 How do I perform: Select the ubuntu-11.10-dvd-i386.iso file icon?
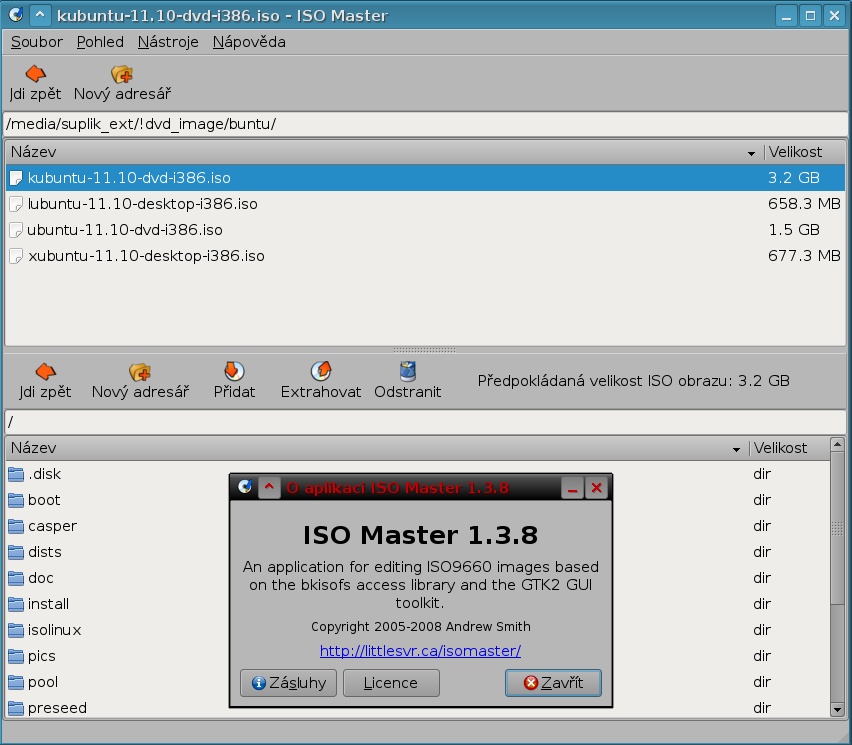click(x=16, y=230)
